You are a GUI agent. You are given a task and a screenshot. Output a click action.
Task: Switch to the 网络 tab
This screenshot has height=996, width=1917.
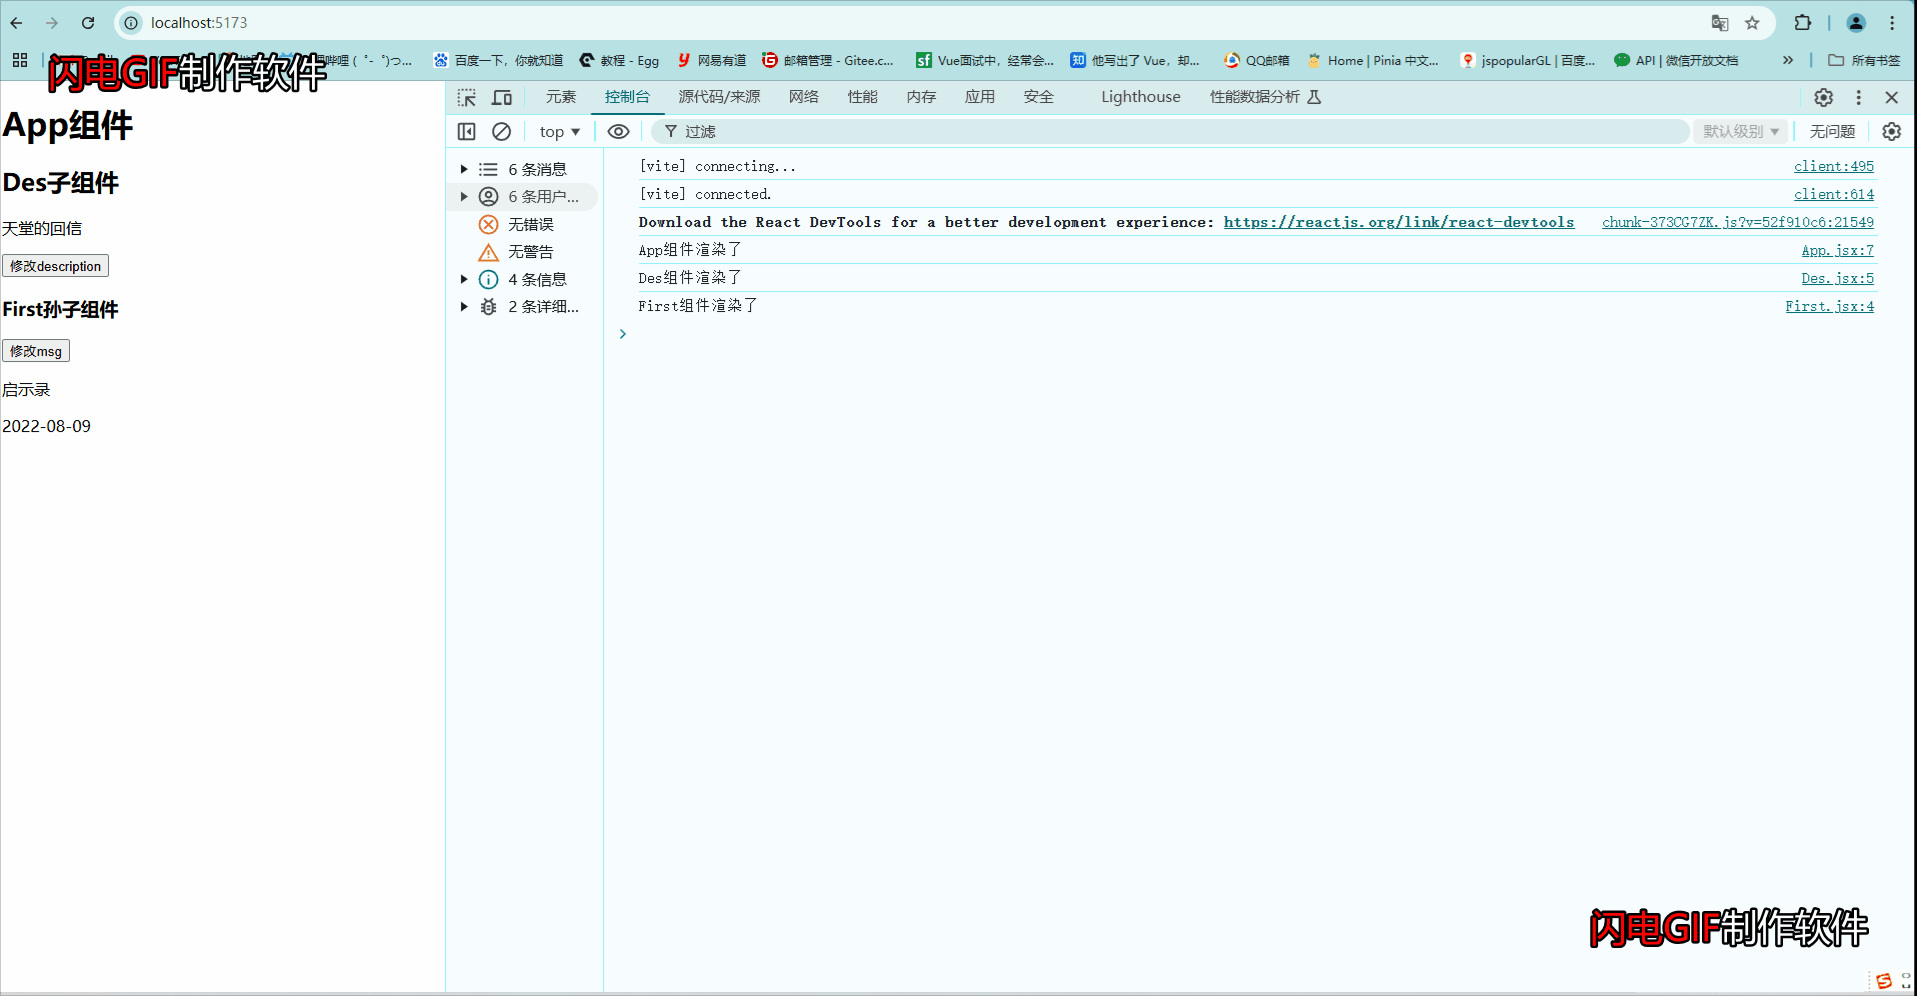click(x=802, y=97)
